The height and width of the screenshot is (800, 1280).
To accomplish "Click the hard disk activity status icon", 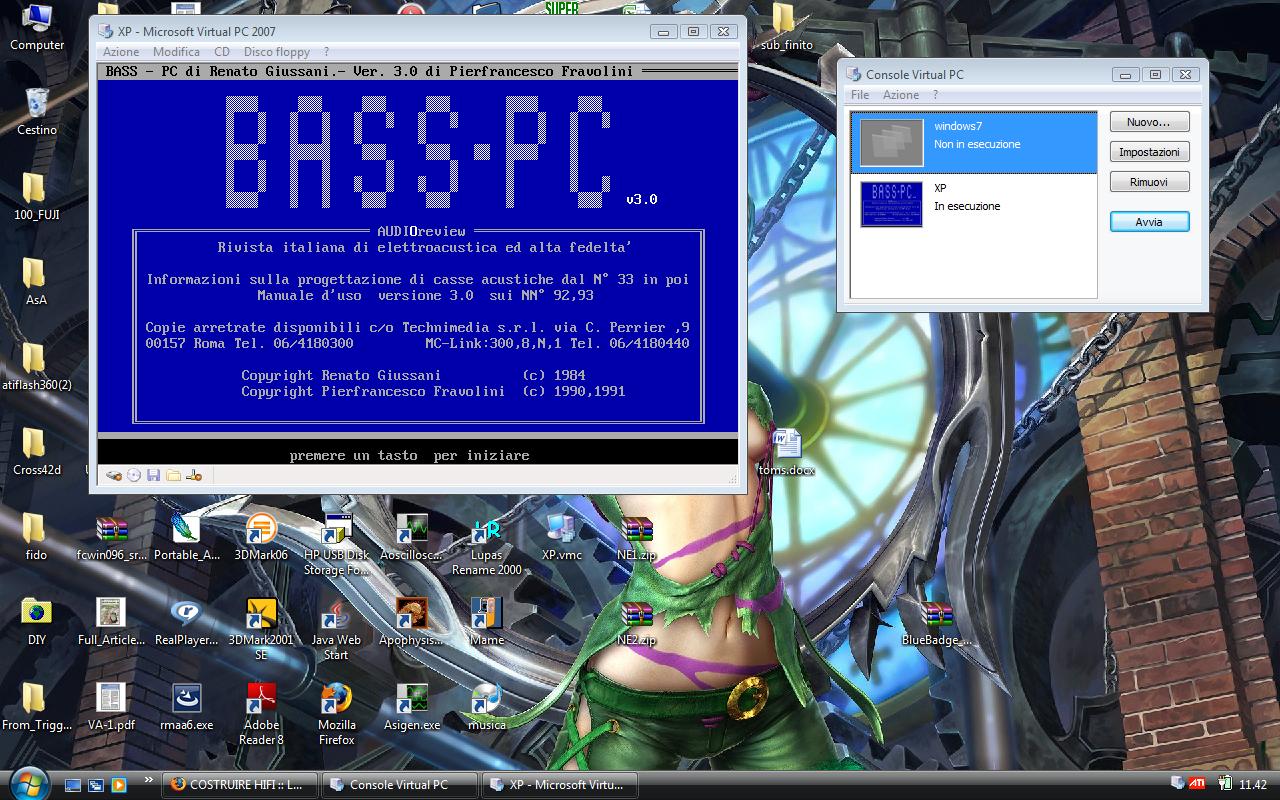I will point(114,475).
